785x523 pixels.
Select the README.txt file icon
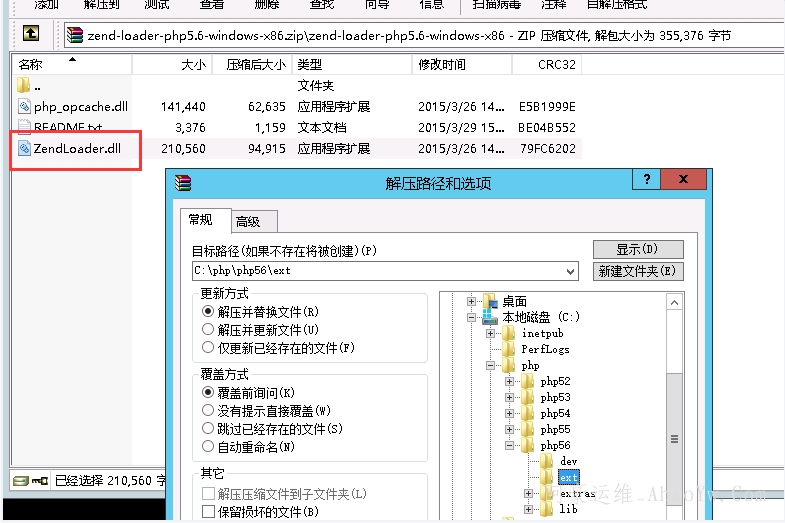pos(25,127)
